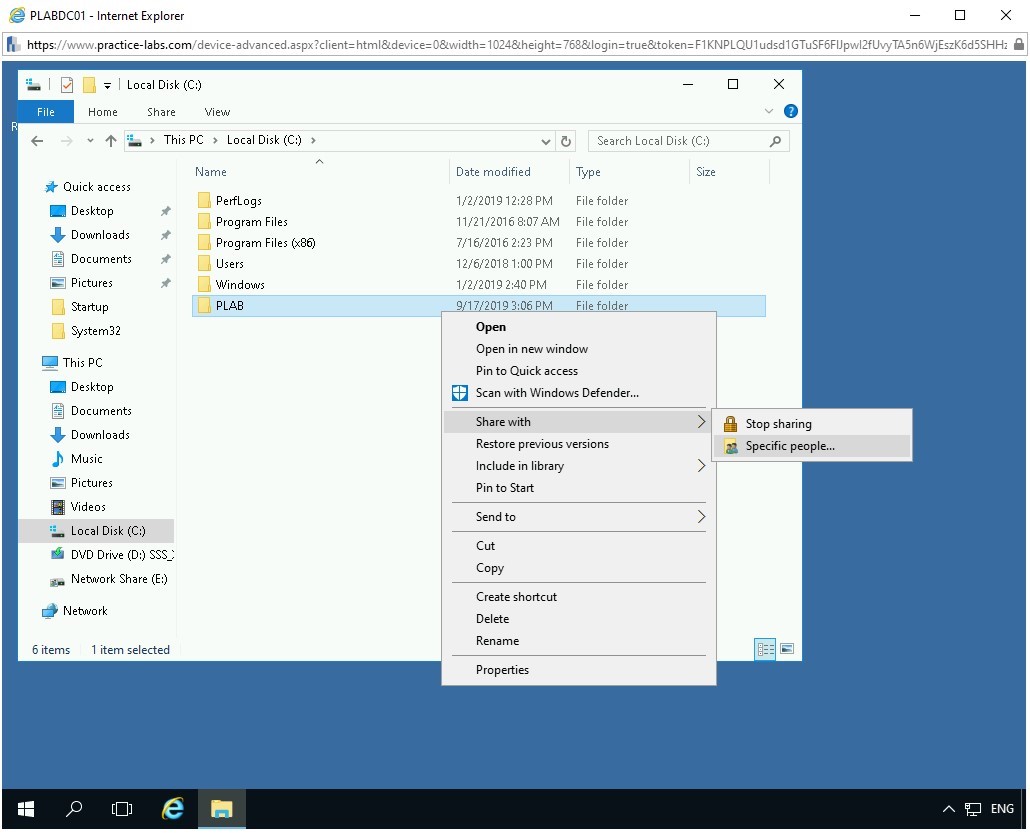Image resolution: width=1030 pixels, height=833 pixels.
Task: Click the search magnifier icon in Explorer
Action: point(775,141)
